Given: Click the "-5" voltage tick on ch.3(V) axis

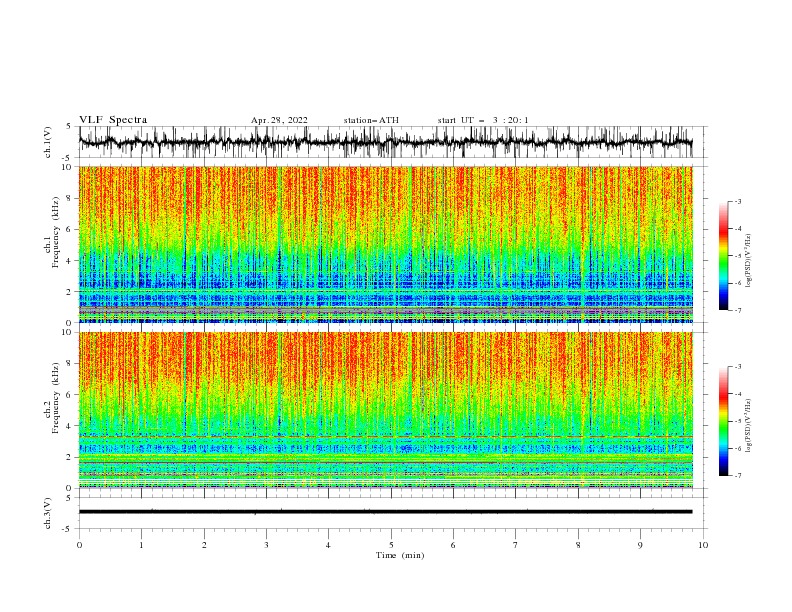Looking at the screenshot, I should pyautogui.click(x=68, y=529).
